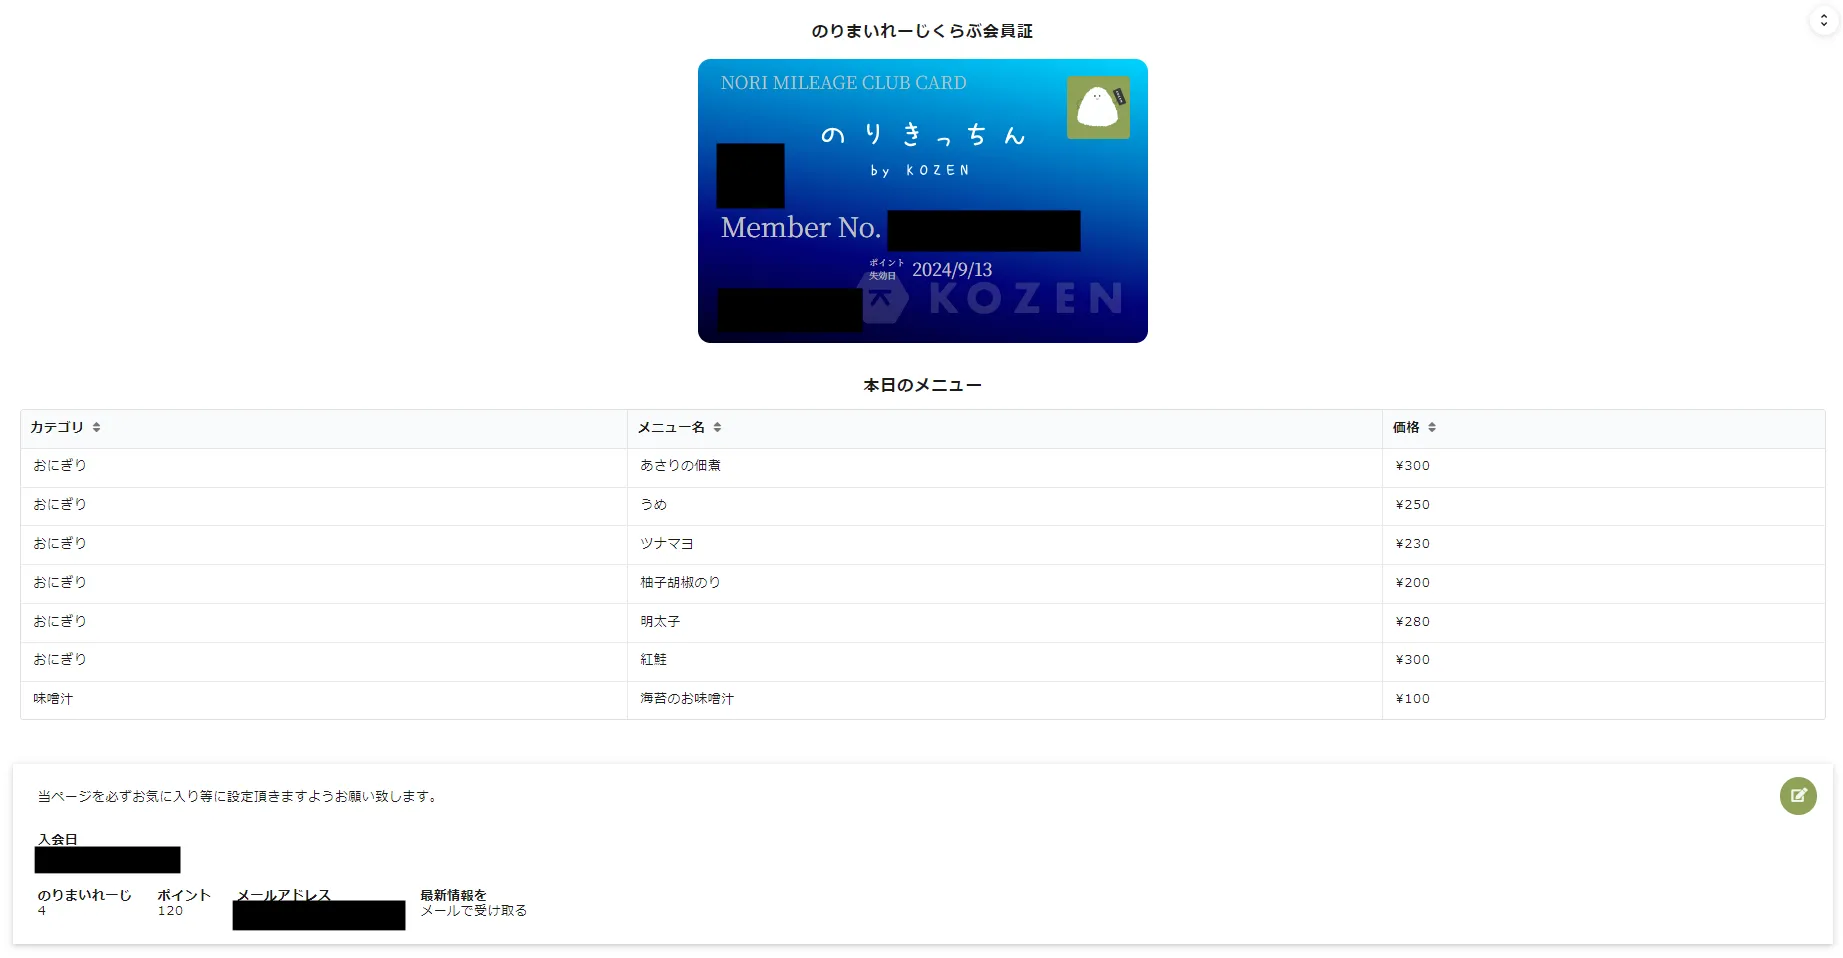Click the point expiry date 2024/9/13

pos(951,270)
